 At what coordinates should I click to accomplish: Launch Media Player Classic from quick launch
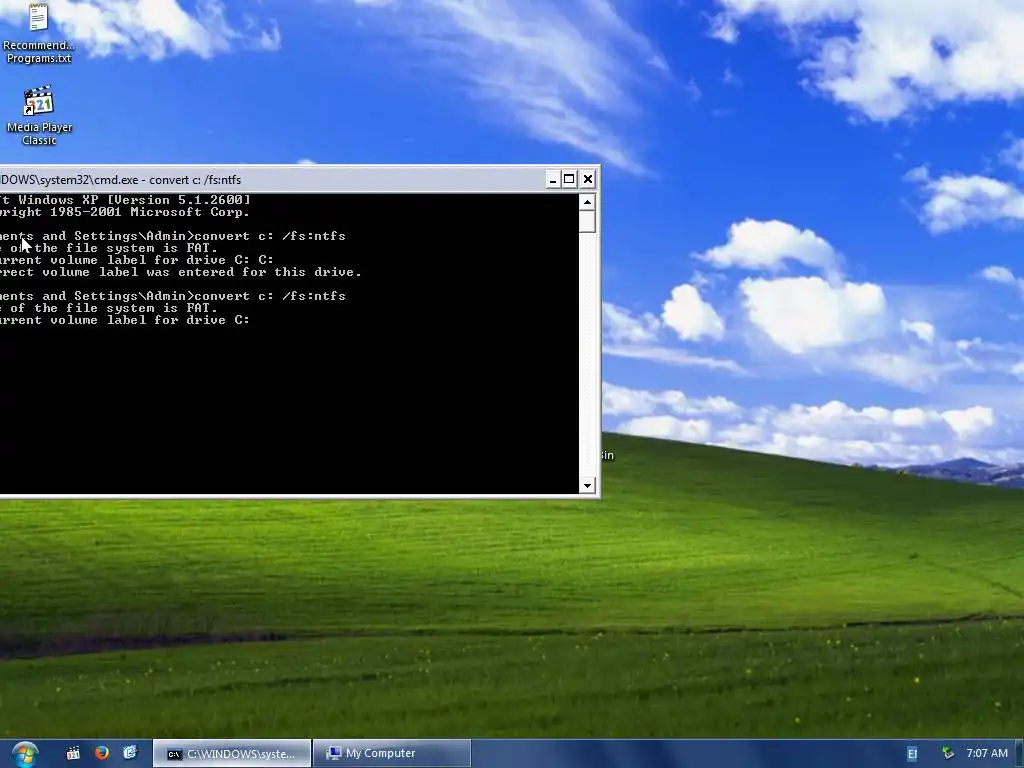coord(72,753)
